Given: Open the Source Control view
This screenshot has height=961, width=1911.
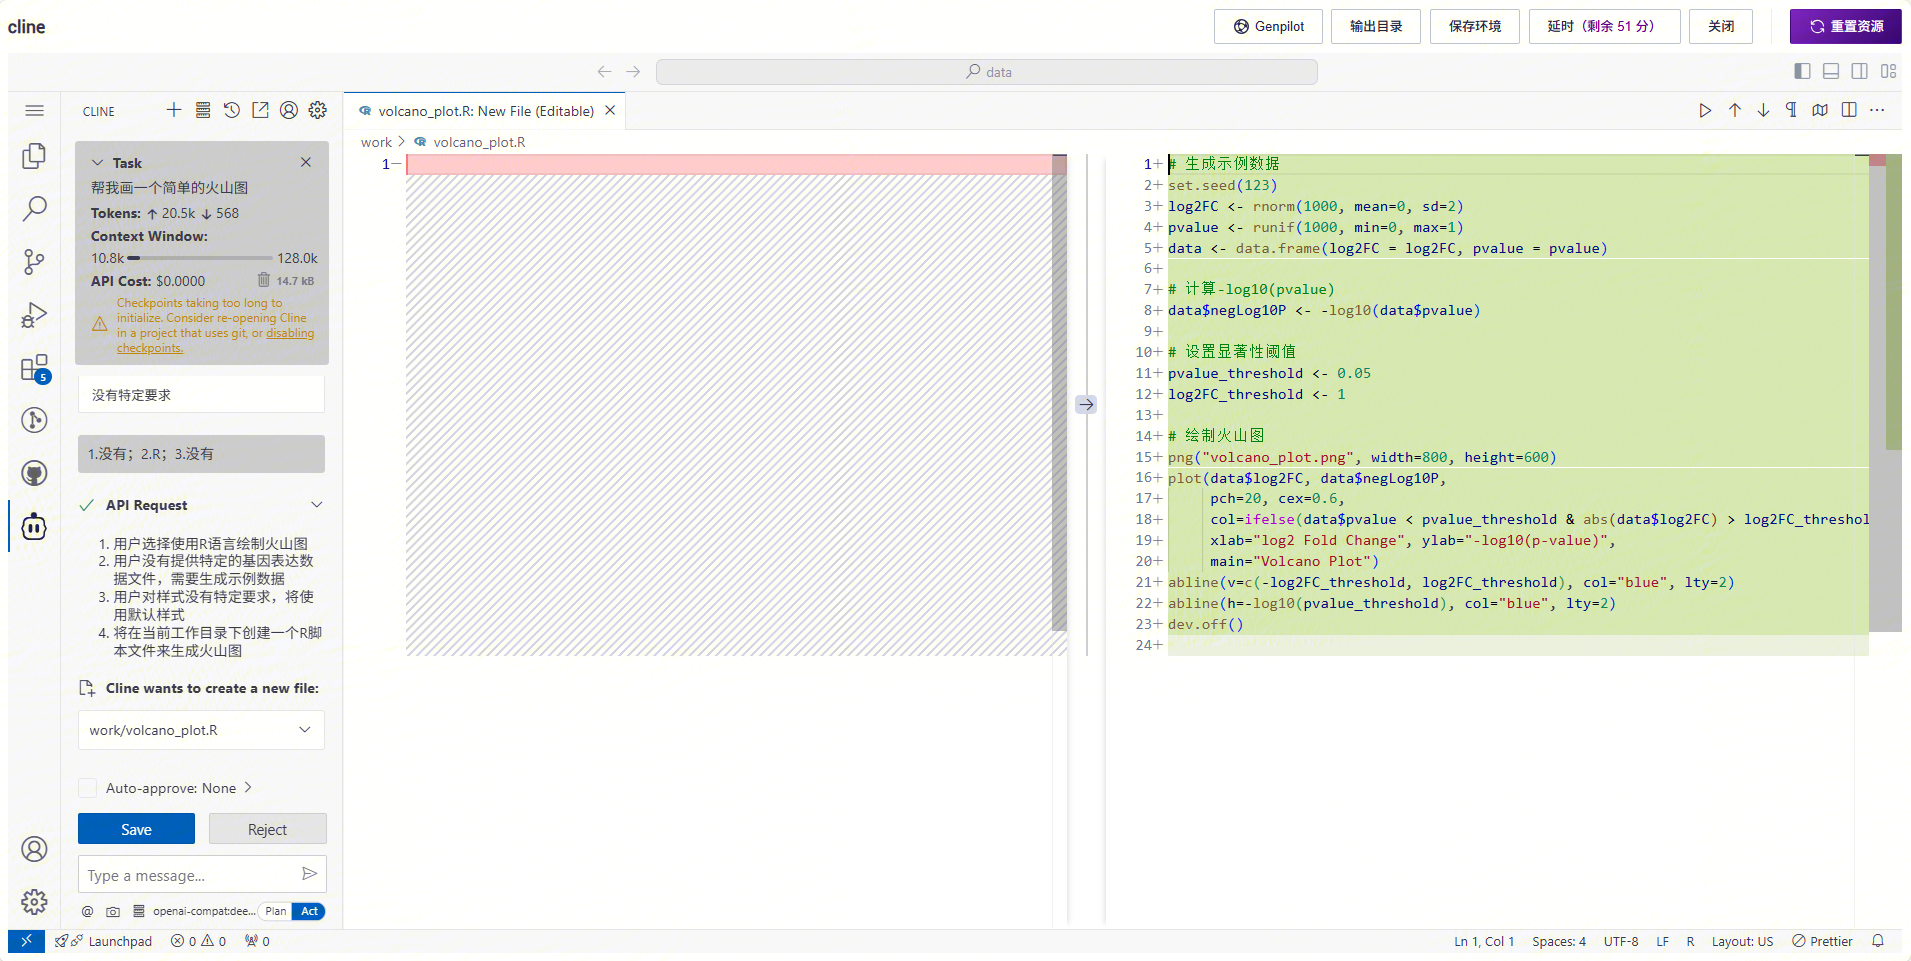Looking at the screenshot, I should pyautogui.click(x=34, y=262).
